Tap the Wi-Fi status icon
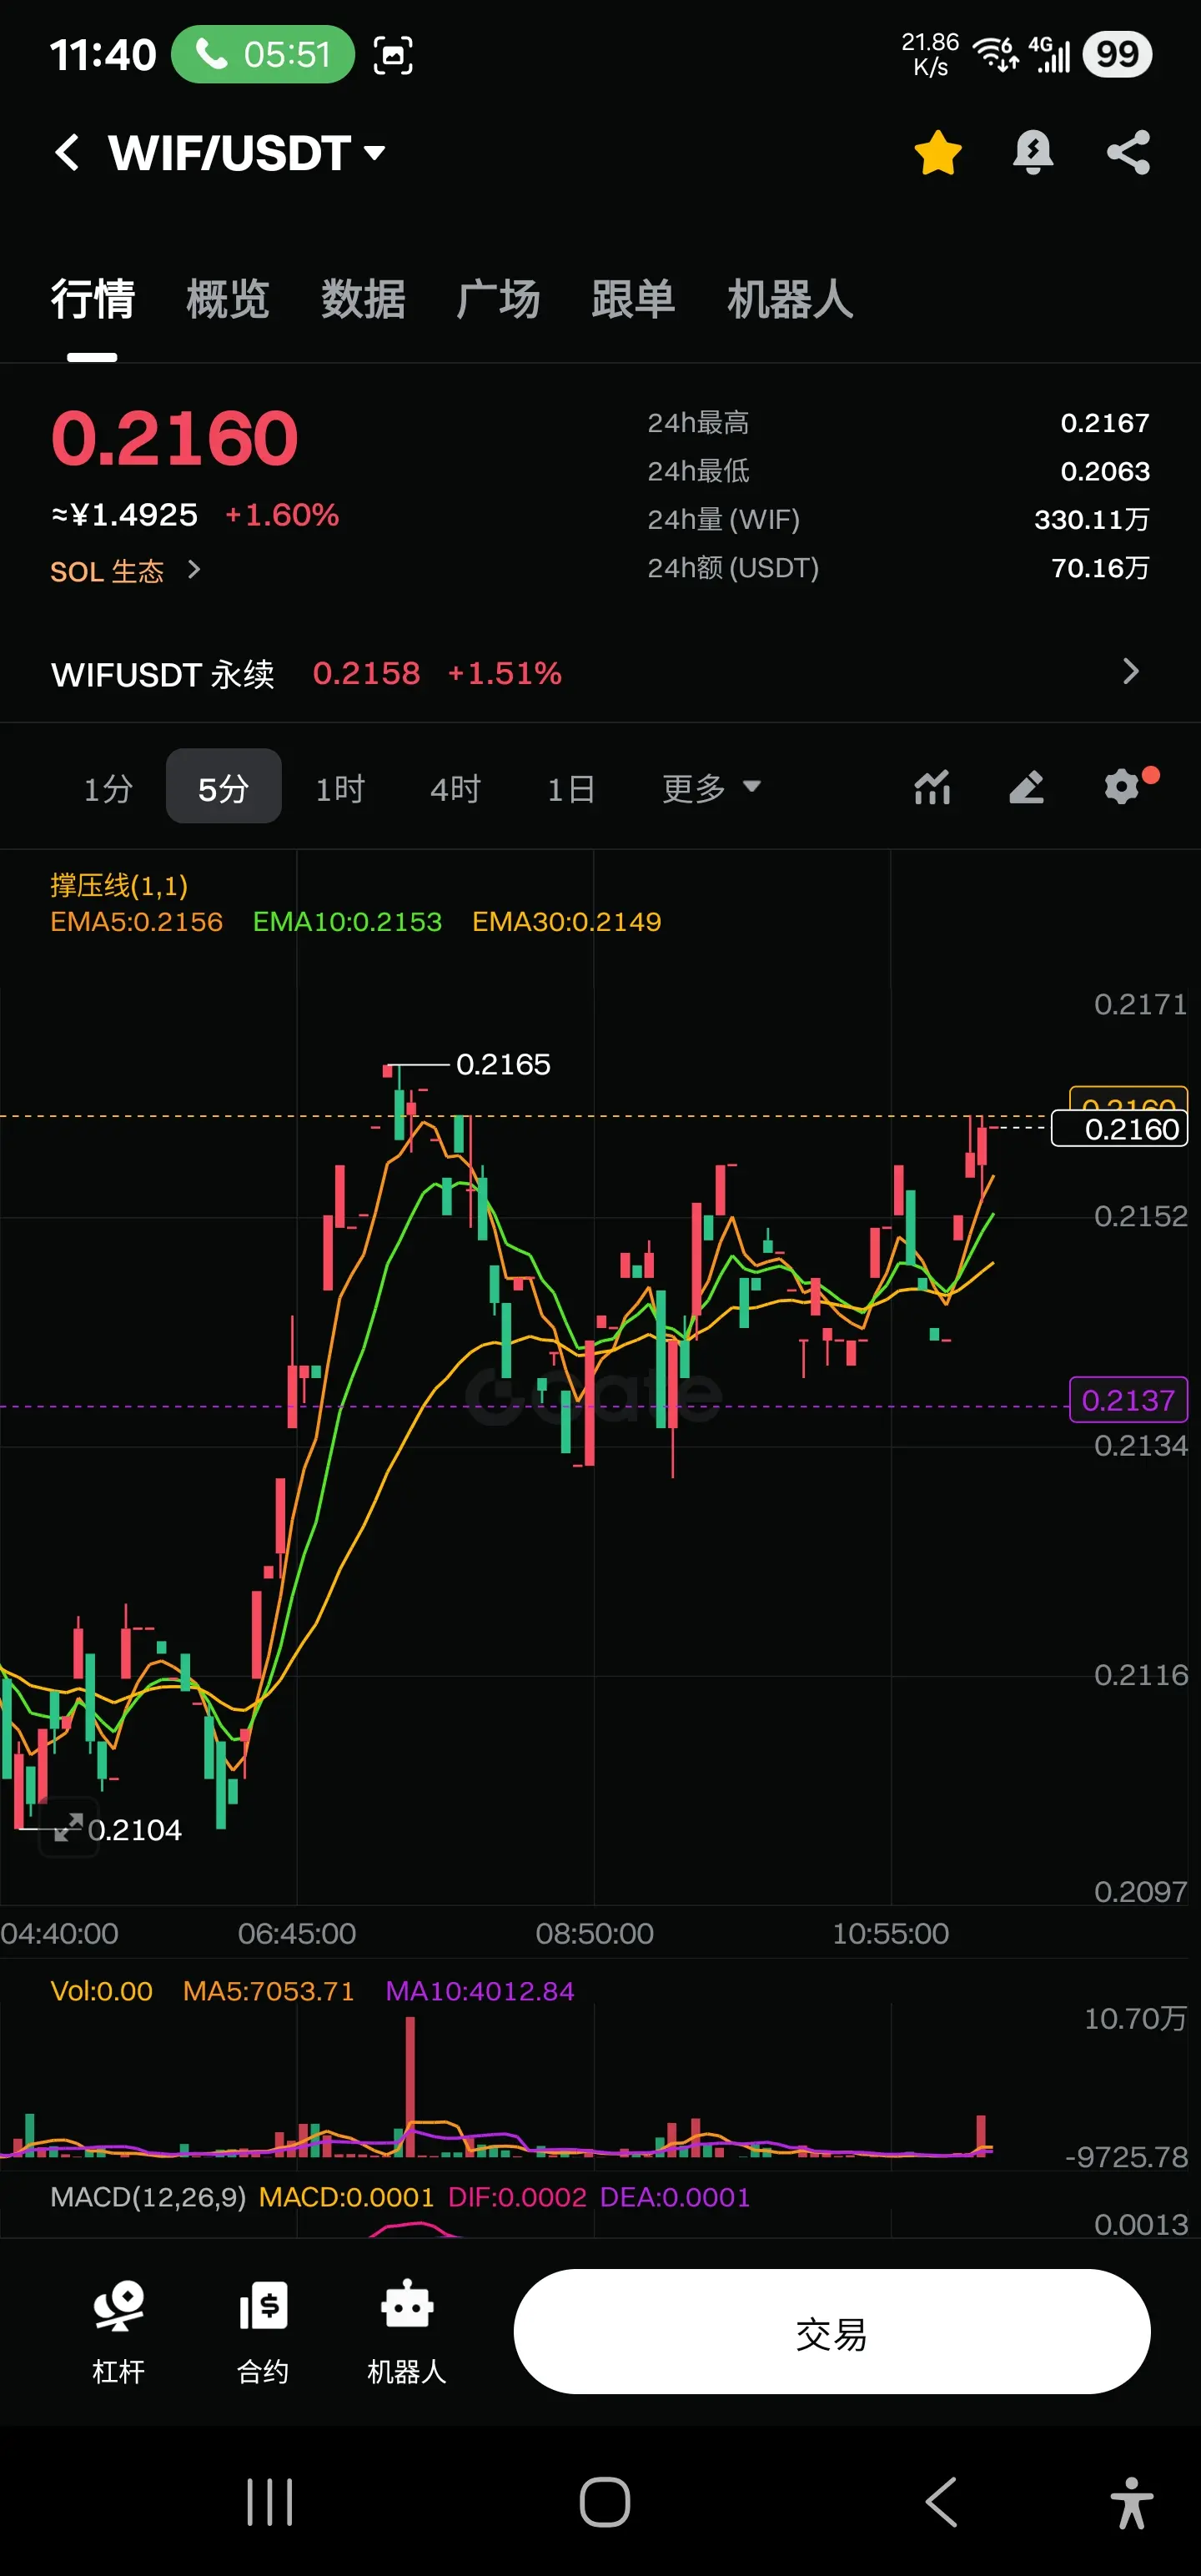The height and width of the screenshot is (2576, 1201). pos(995,54)
